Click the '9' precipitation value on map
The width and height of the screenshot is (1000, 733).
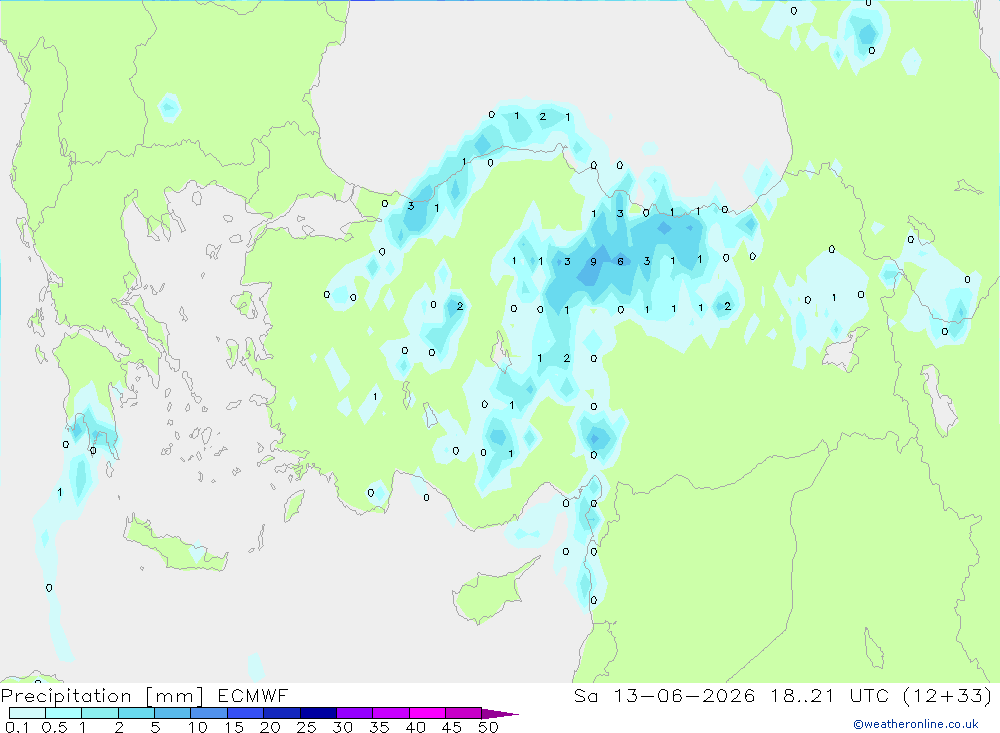click(594, 262)
